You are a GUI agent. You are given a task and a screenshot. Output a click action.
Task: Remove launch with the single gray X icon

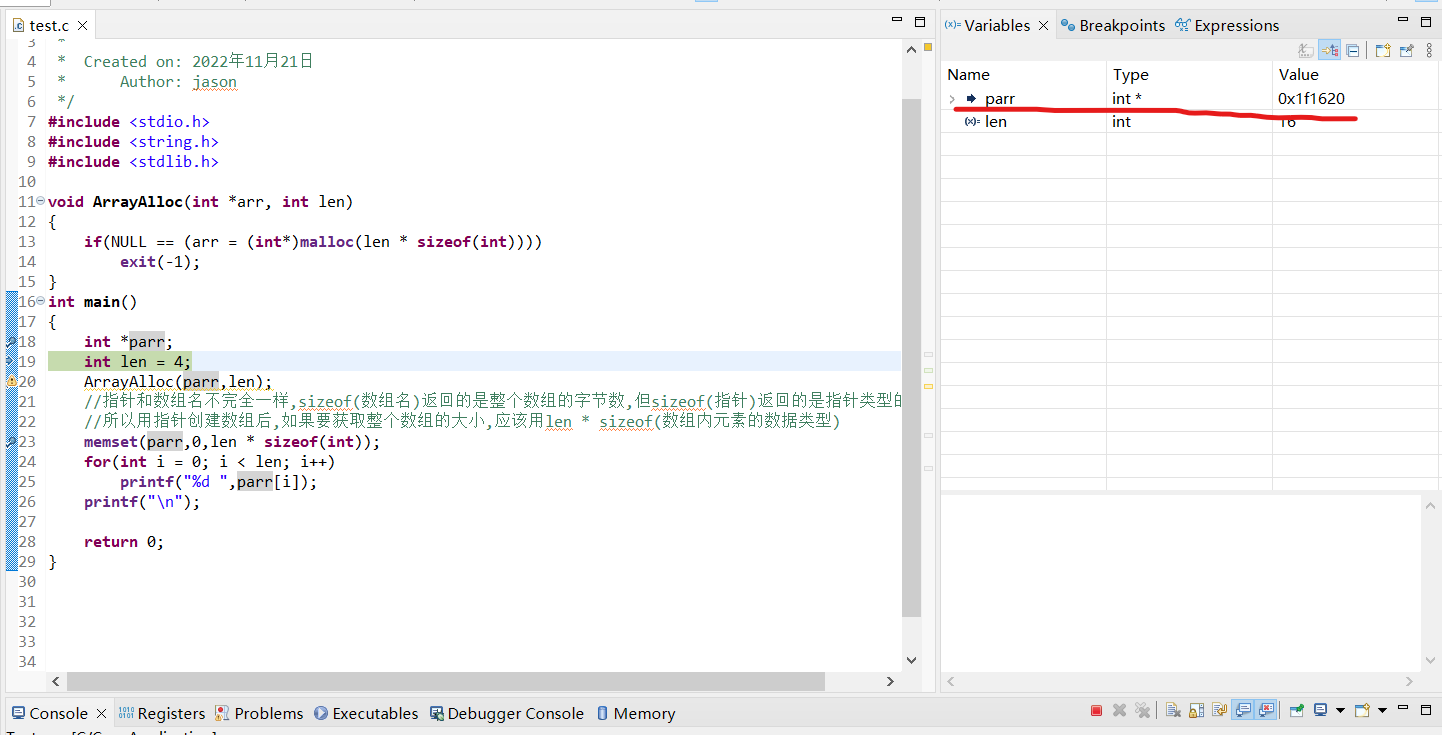[x=1119, y=710]
